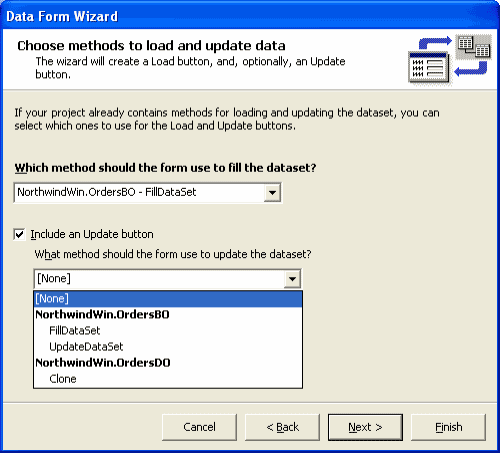Uncheck the Include an Update button checkbox

pos(19,234)
